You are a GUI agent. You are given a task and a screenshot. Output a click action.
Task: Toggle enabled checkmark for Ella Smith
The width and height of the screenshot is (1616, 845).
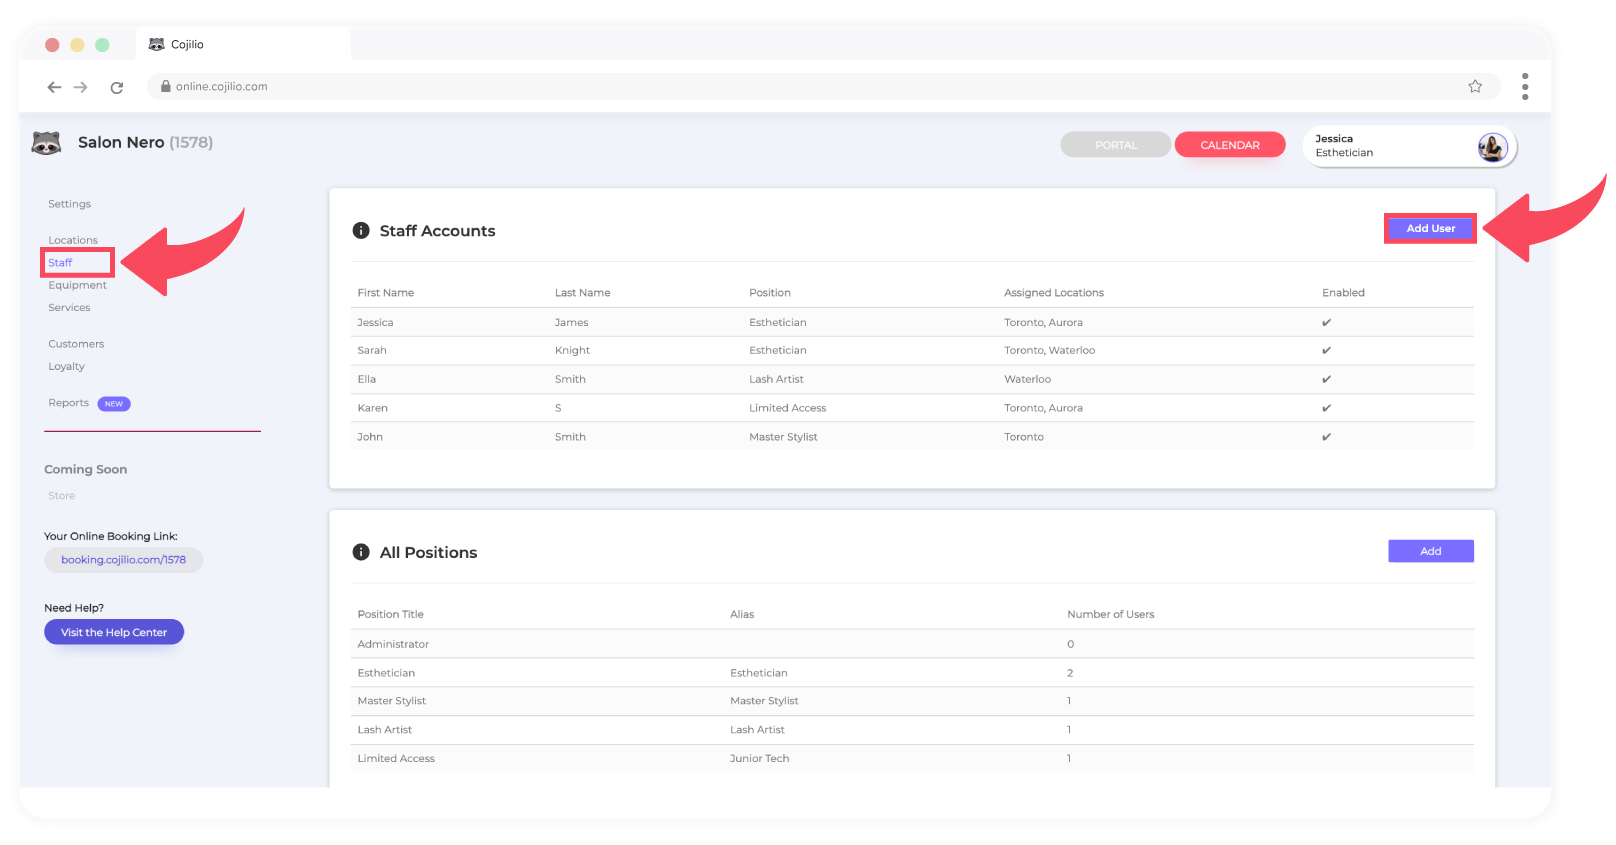coord(1326,380)
